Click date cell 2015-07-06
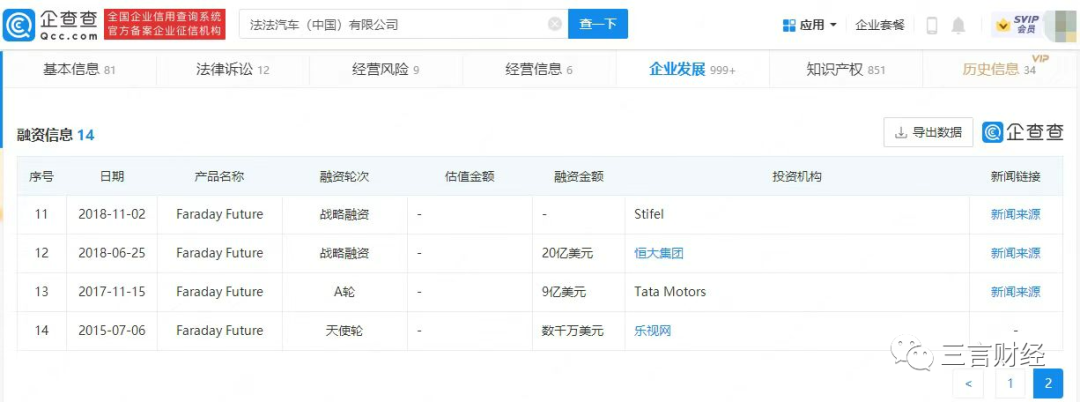1080x402 pixels. pos(112,331)
